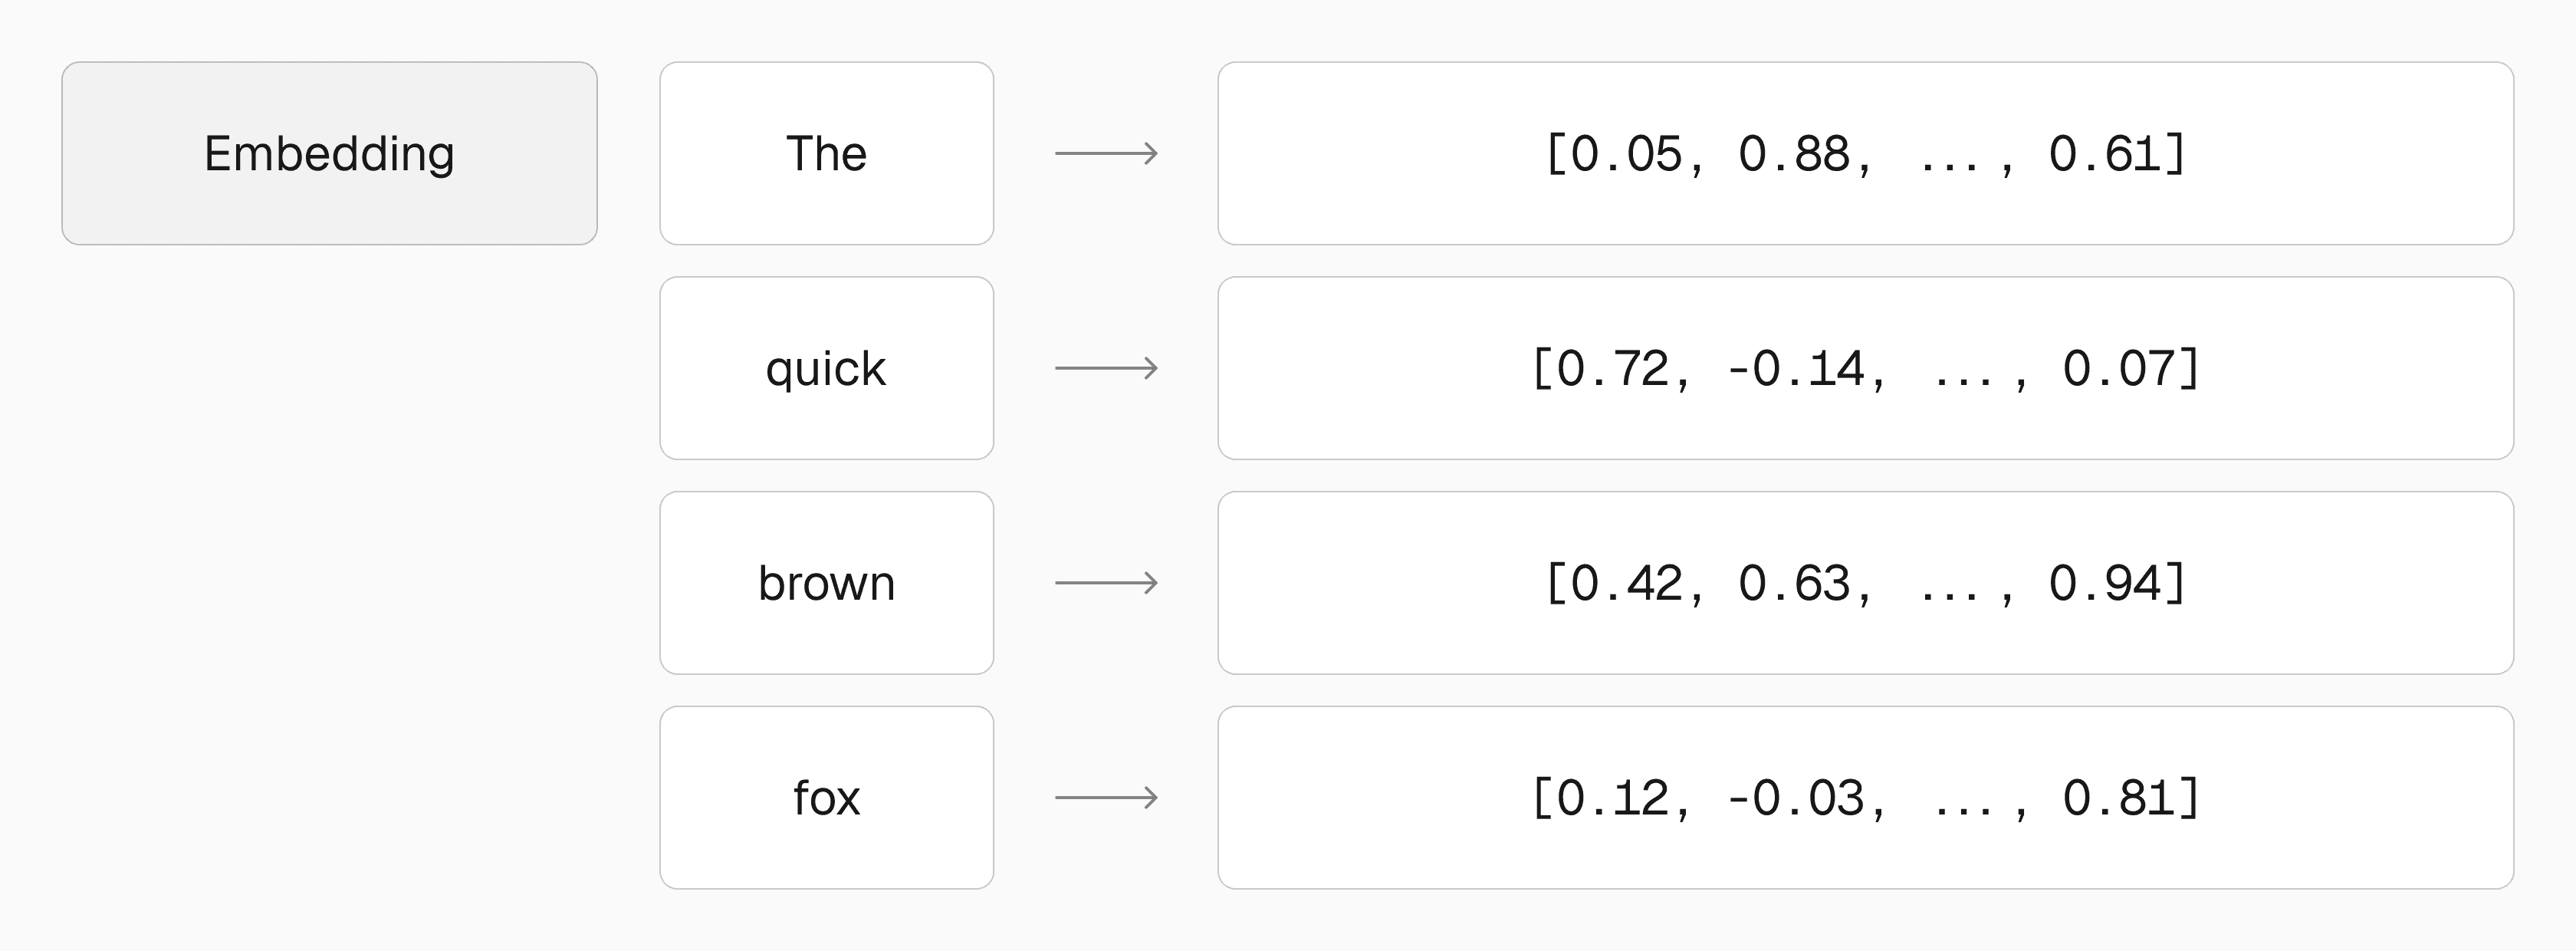Click the arrow right of "fox"
The height and width of the screenshot is (951, 2576).
click(1106, 798)
